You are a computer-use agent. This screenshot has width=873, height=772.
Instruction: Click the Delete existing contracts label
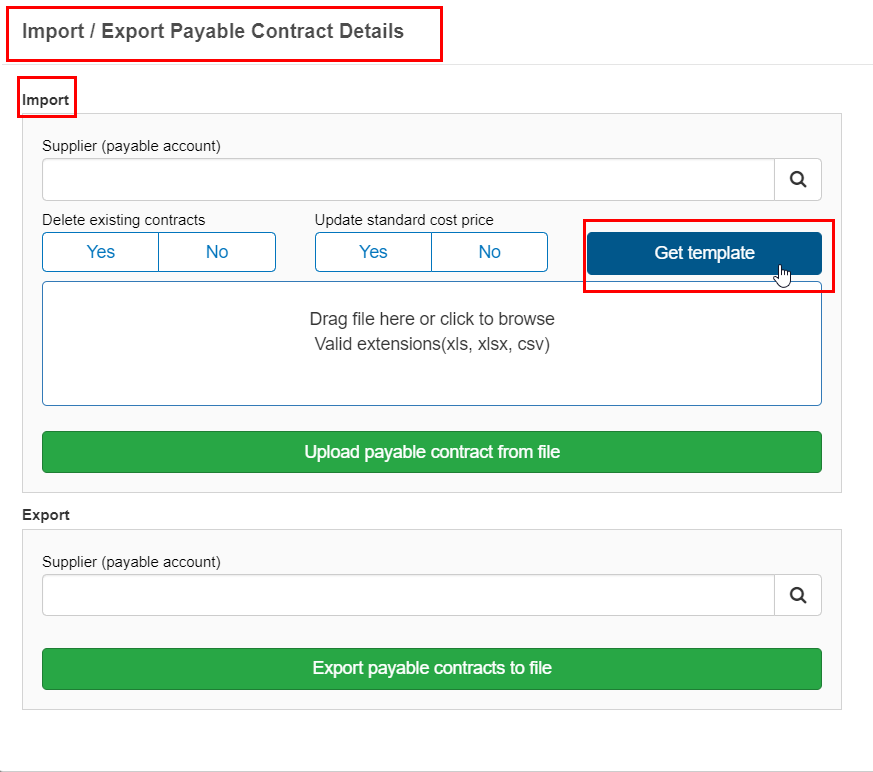(124, 220)
